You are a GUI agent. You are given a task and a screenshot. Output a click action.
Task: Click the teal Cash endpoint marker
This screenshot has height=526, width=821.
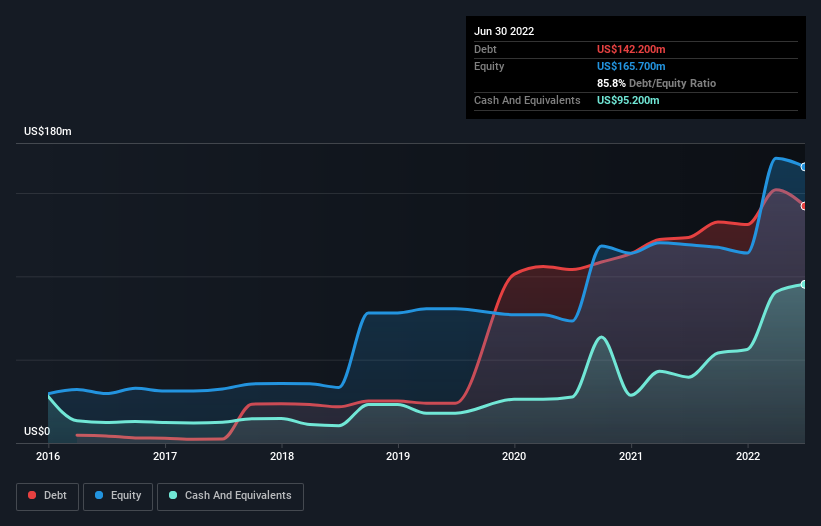coord(804,285)
